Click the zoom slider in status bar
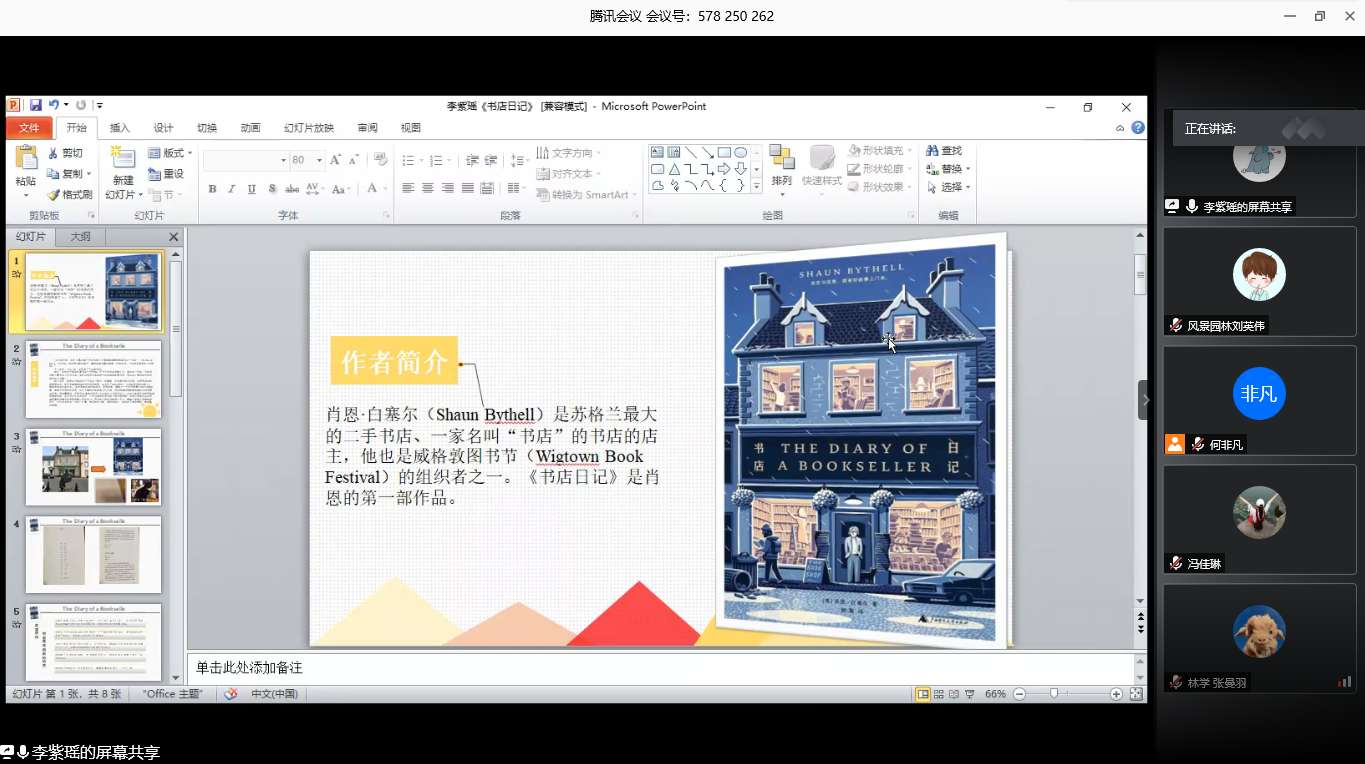Image resolution: width=1365 pixels, height=764 pixels. [x=1054, y=694]
